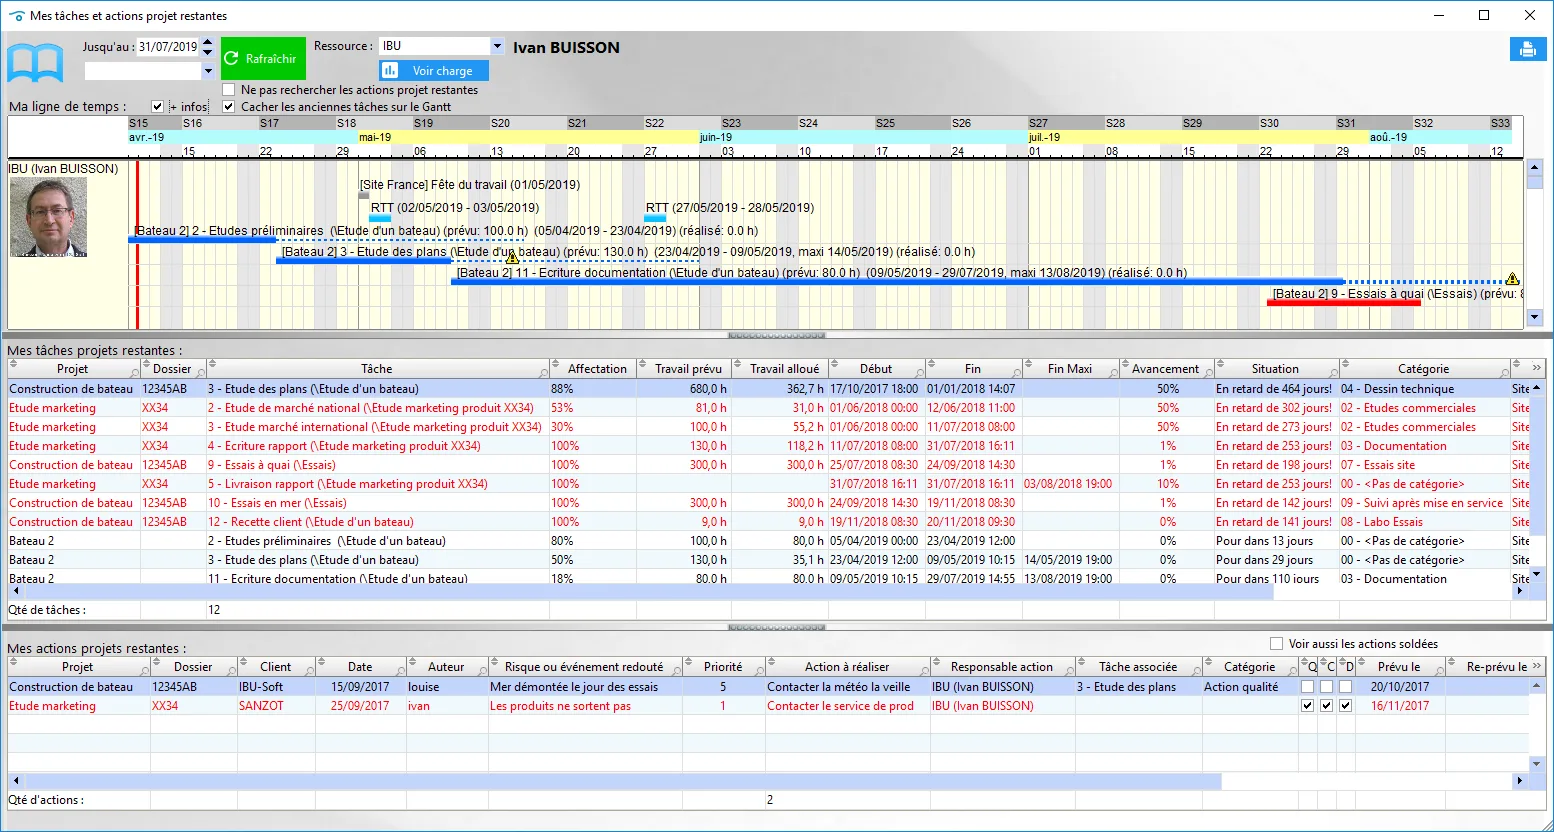Image resolution: width=1554 pixels, height=832 pixels.
Task: Click the warning icon at the end of the documentation bar
Action: (x=1512, y=279)
